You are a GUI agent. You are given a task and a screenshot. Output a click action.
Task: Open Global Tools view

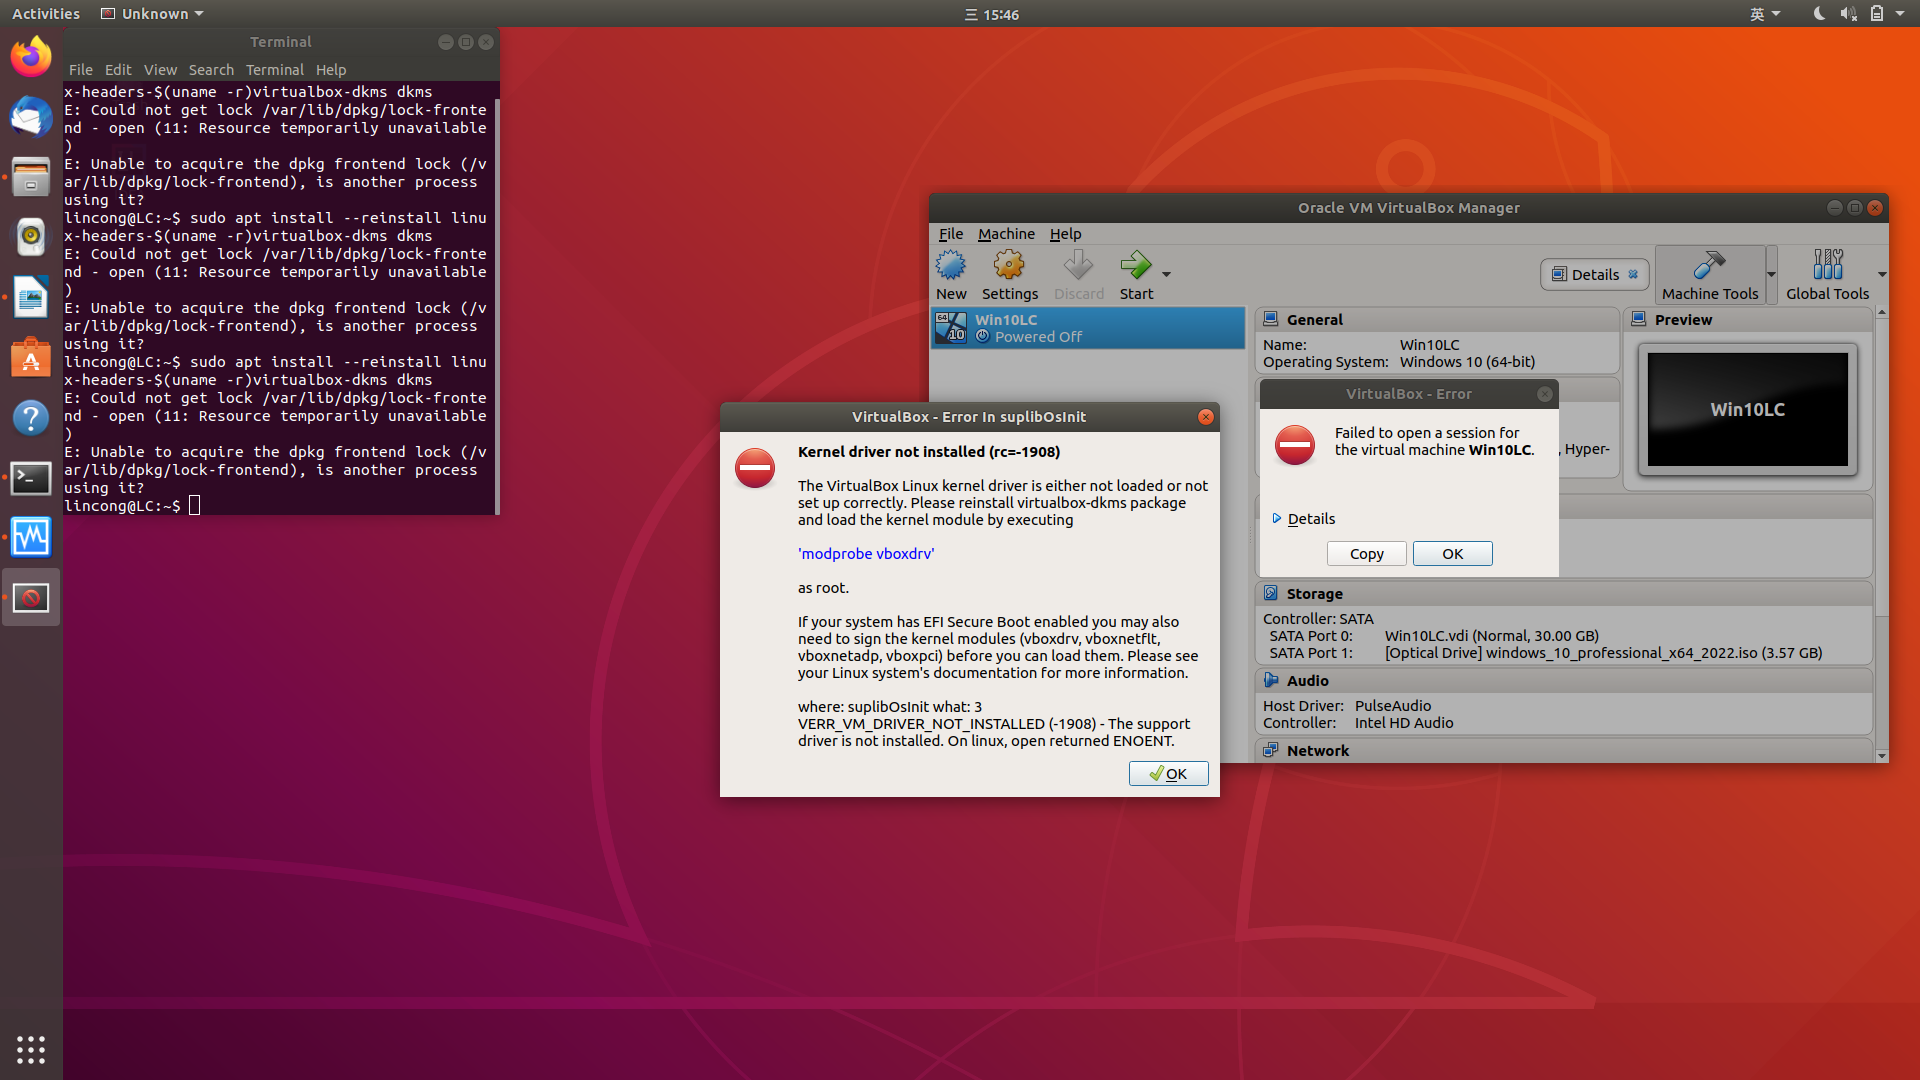point(1827,273)
